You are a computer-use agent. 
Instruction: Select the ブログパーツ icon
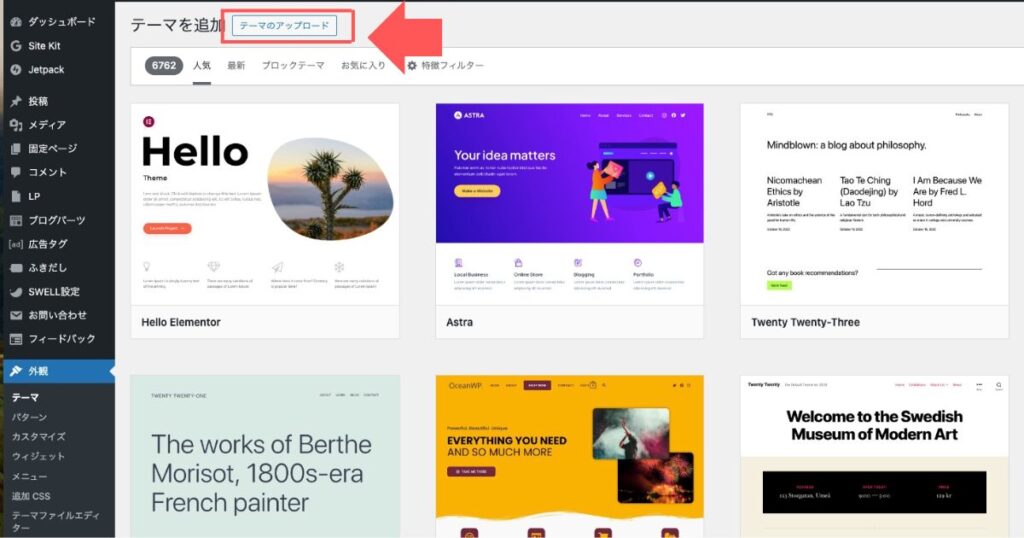[x=16, y=220]
